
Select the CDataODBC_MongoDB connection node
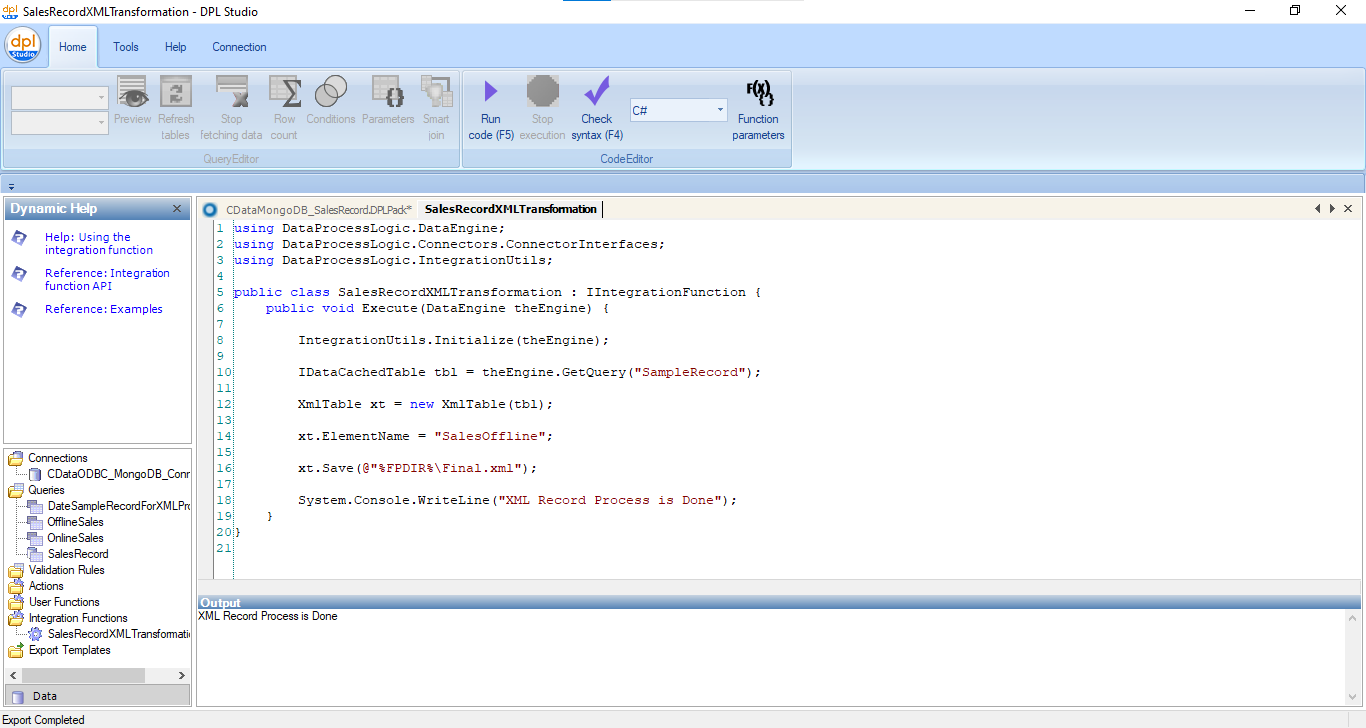point(118,474)
